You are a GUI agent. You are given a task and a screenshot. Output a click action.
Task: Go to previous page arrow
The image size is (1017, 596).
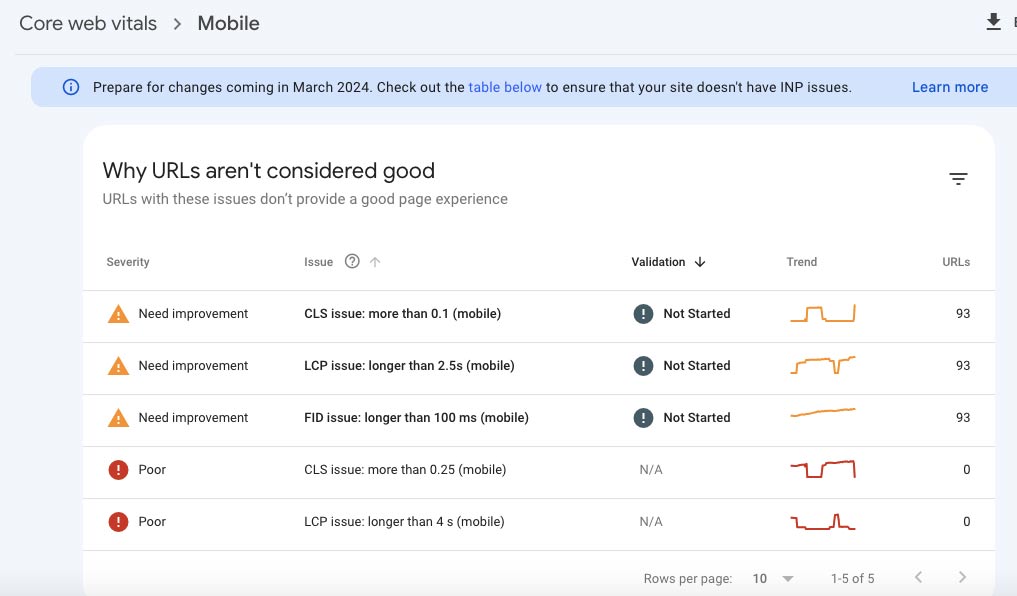point(918,577)
